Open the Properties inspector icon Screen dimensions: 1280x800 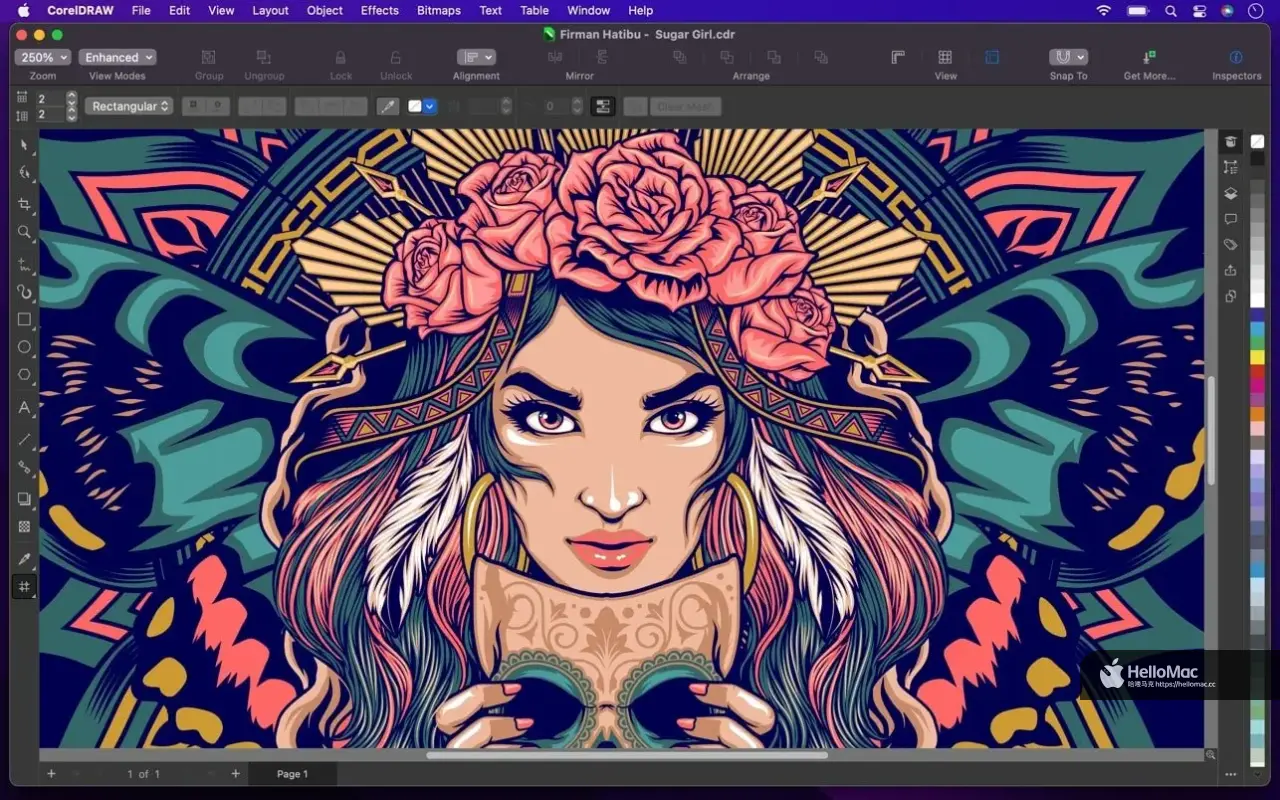point(1231,168)
